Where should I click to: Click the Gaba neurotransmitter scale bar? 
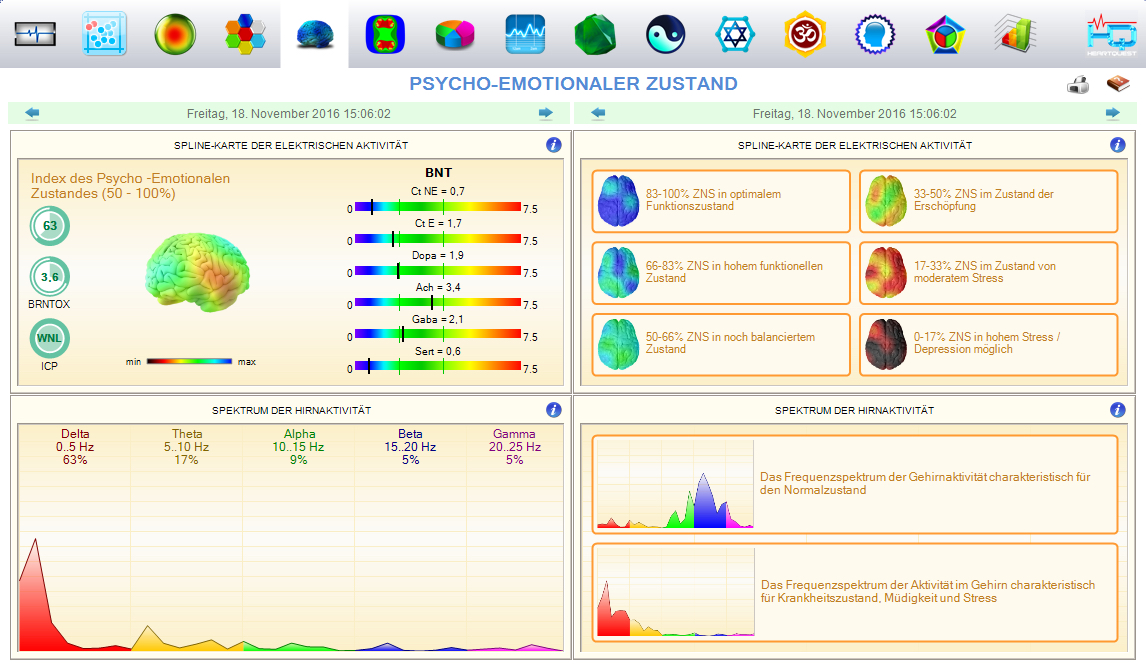pyautogui.click(x=438, y=335)
